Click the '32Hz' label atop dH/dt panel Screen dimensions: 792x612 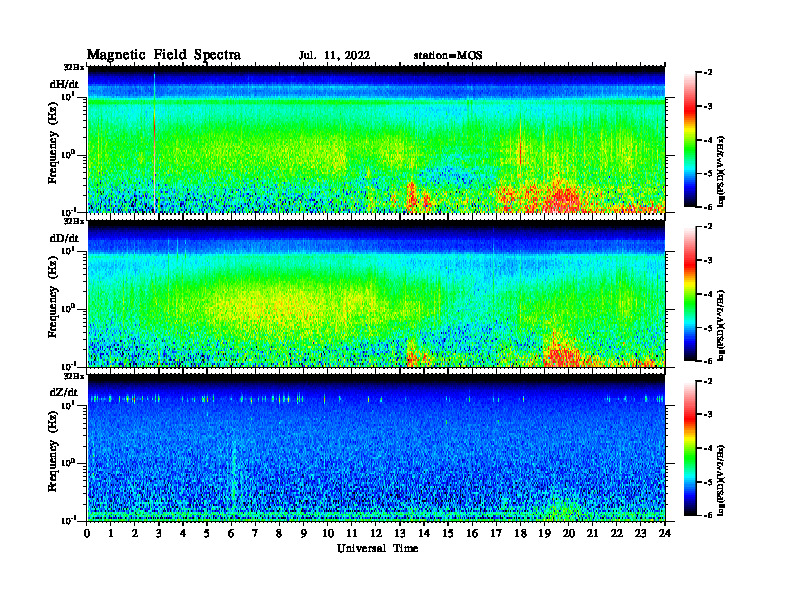pos(74,67)
